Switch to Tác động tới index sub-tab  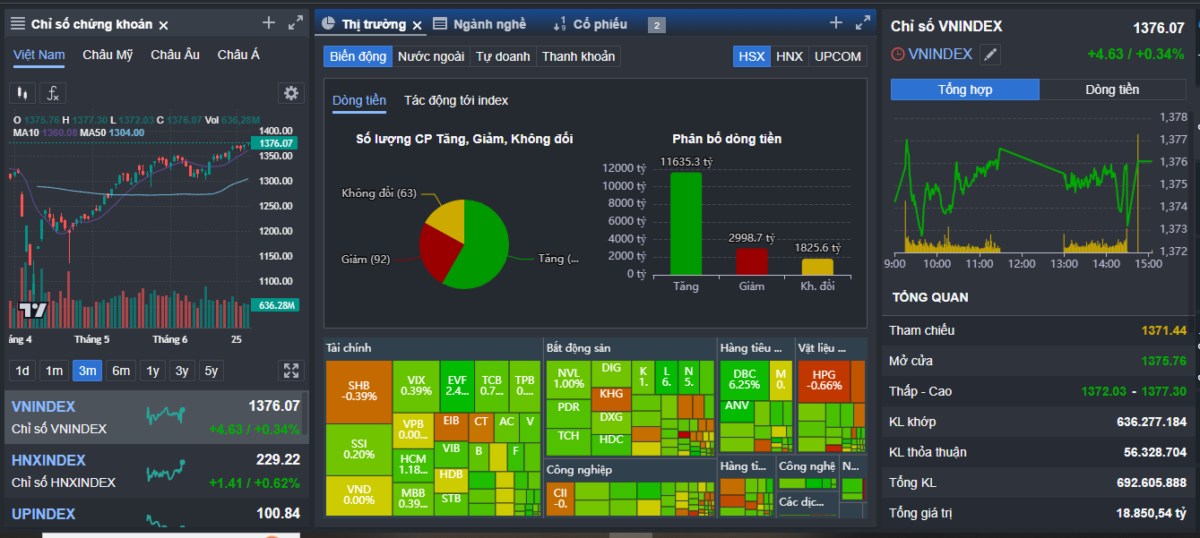[x=456, y=100]
